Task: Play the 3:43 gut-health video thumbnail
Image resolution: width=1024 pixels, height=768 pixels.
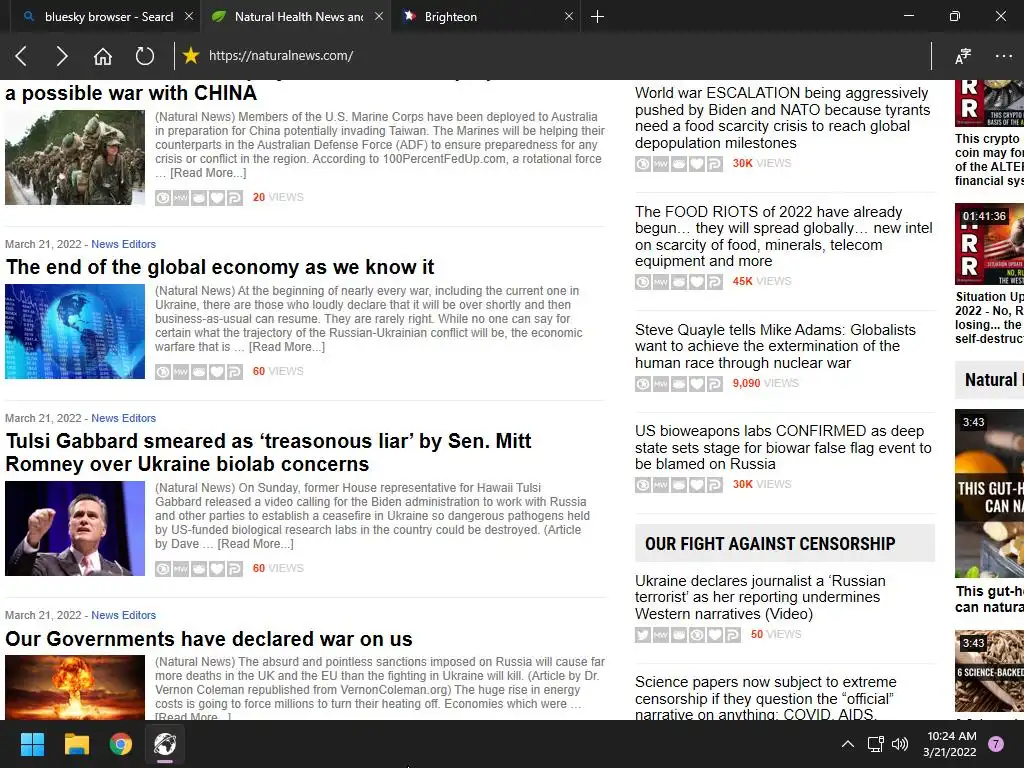Action: [989, 494]
